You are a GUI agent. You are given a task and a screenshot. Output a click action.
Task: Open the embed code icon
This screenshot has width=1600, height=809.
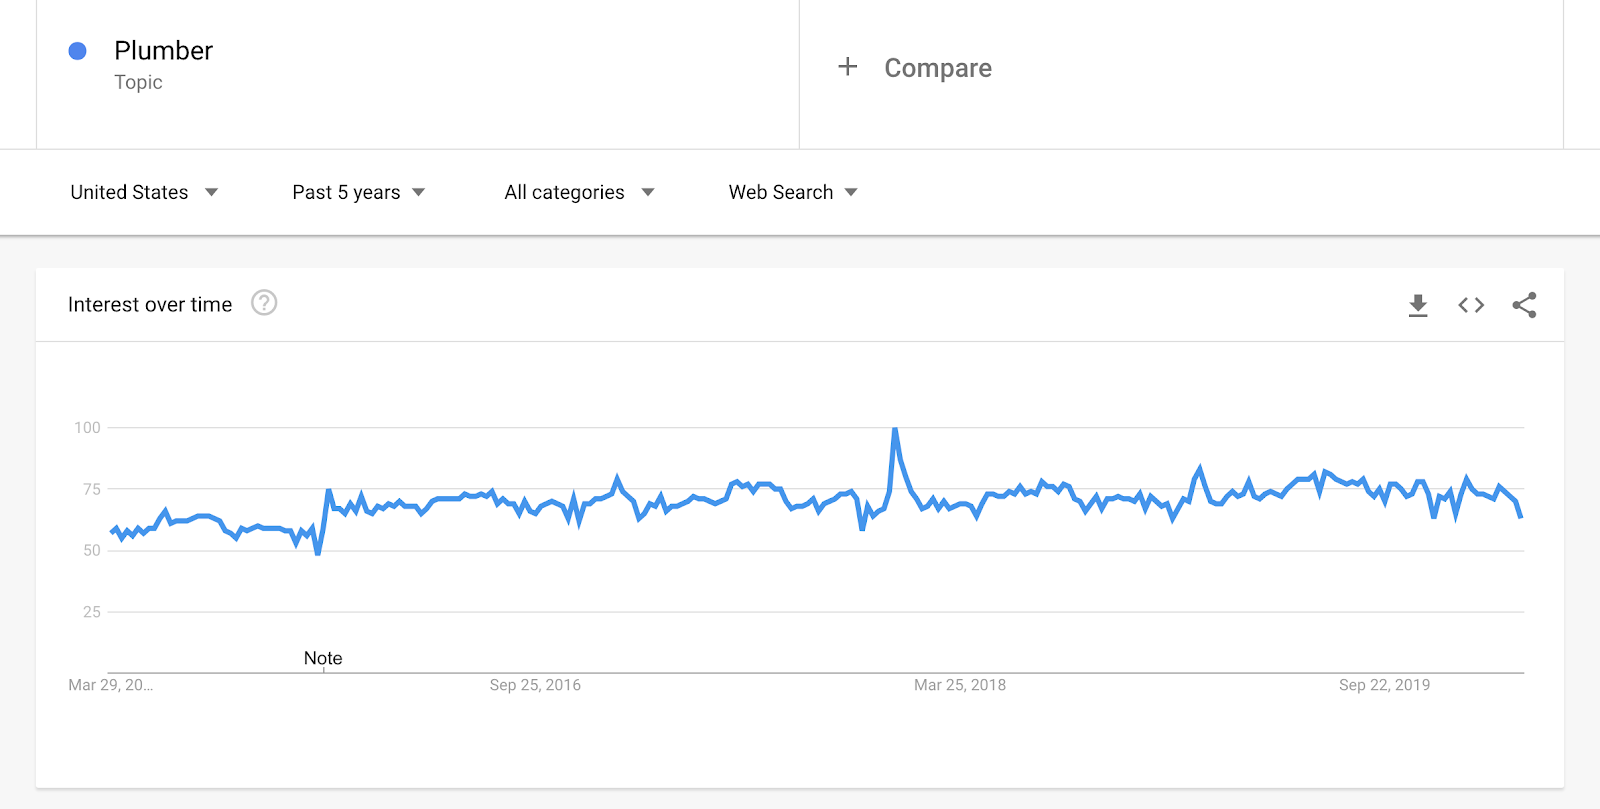pos(1471,305)
